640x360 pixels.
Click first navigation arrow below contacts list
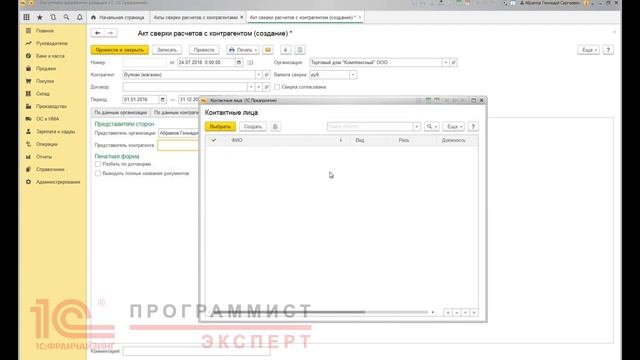tap(448, 312)
